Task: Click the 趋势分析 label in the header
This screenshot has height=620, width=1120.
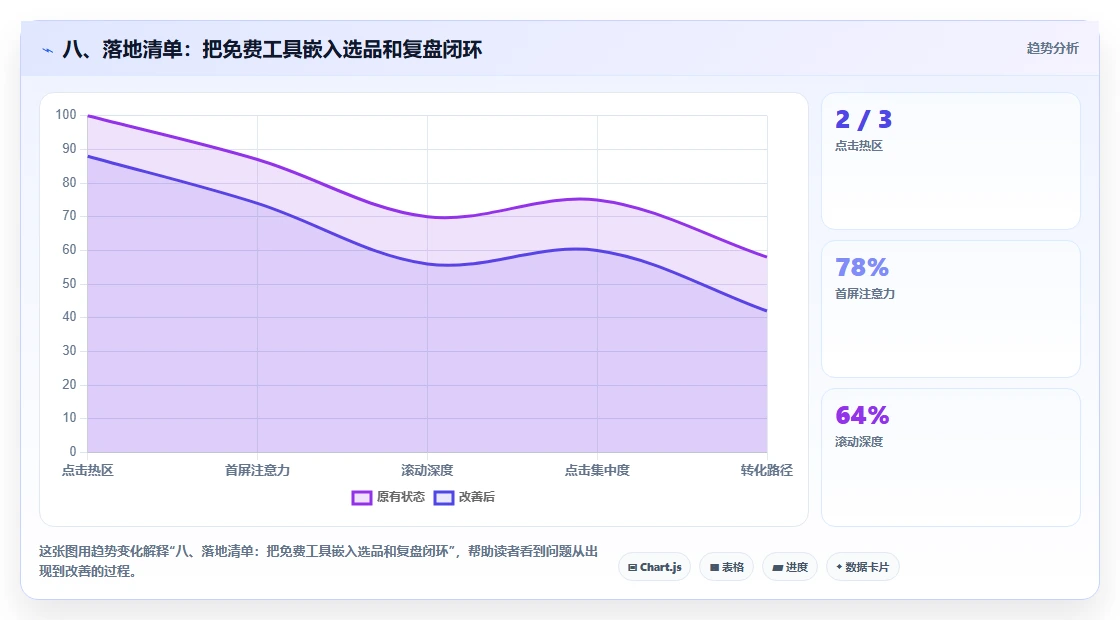Action: [x=1052, y=49]
